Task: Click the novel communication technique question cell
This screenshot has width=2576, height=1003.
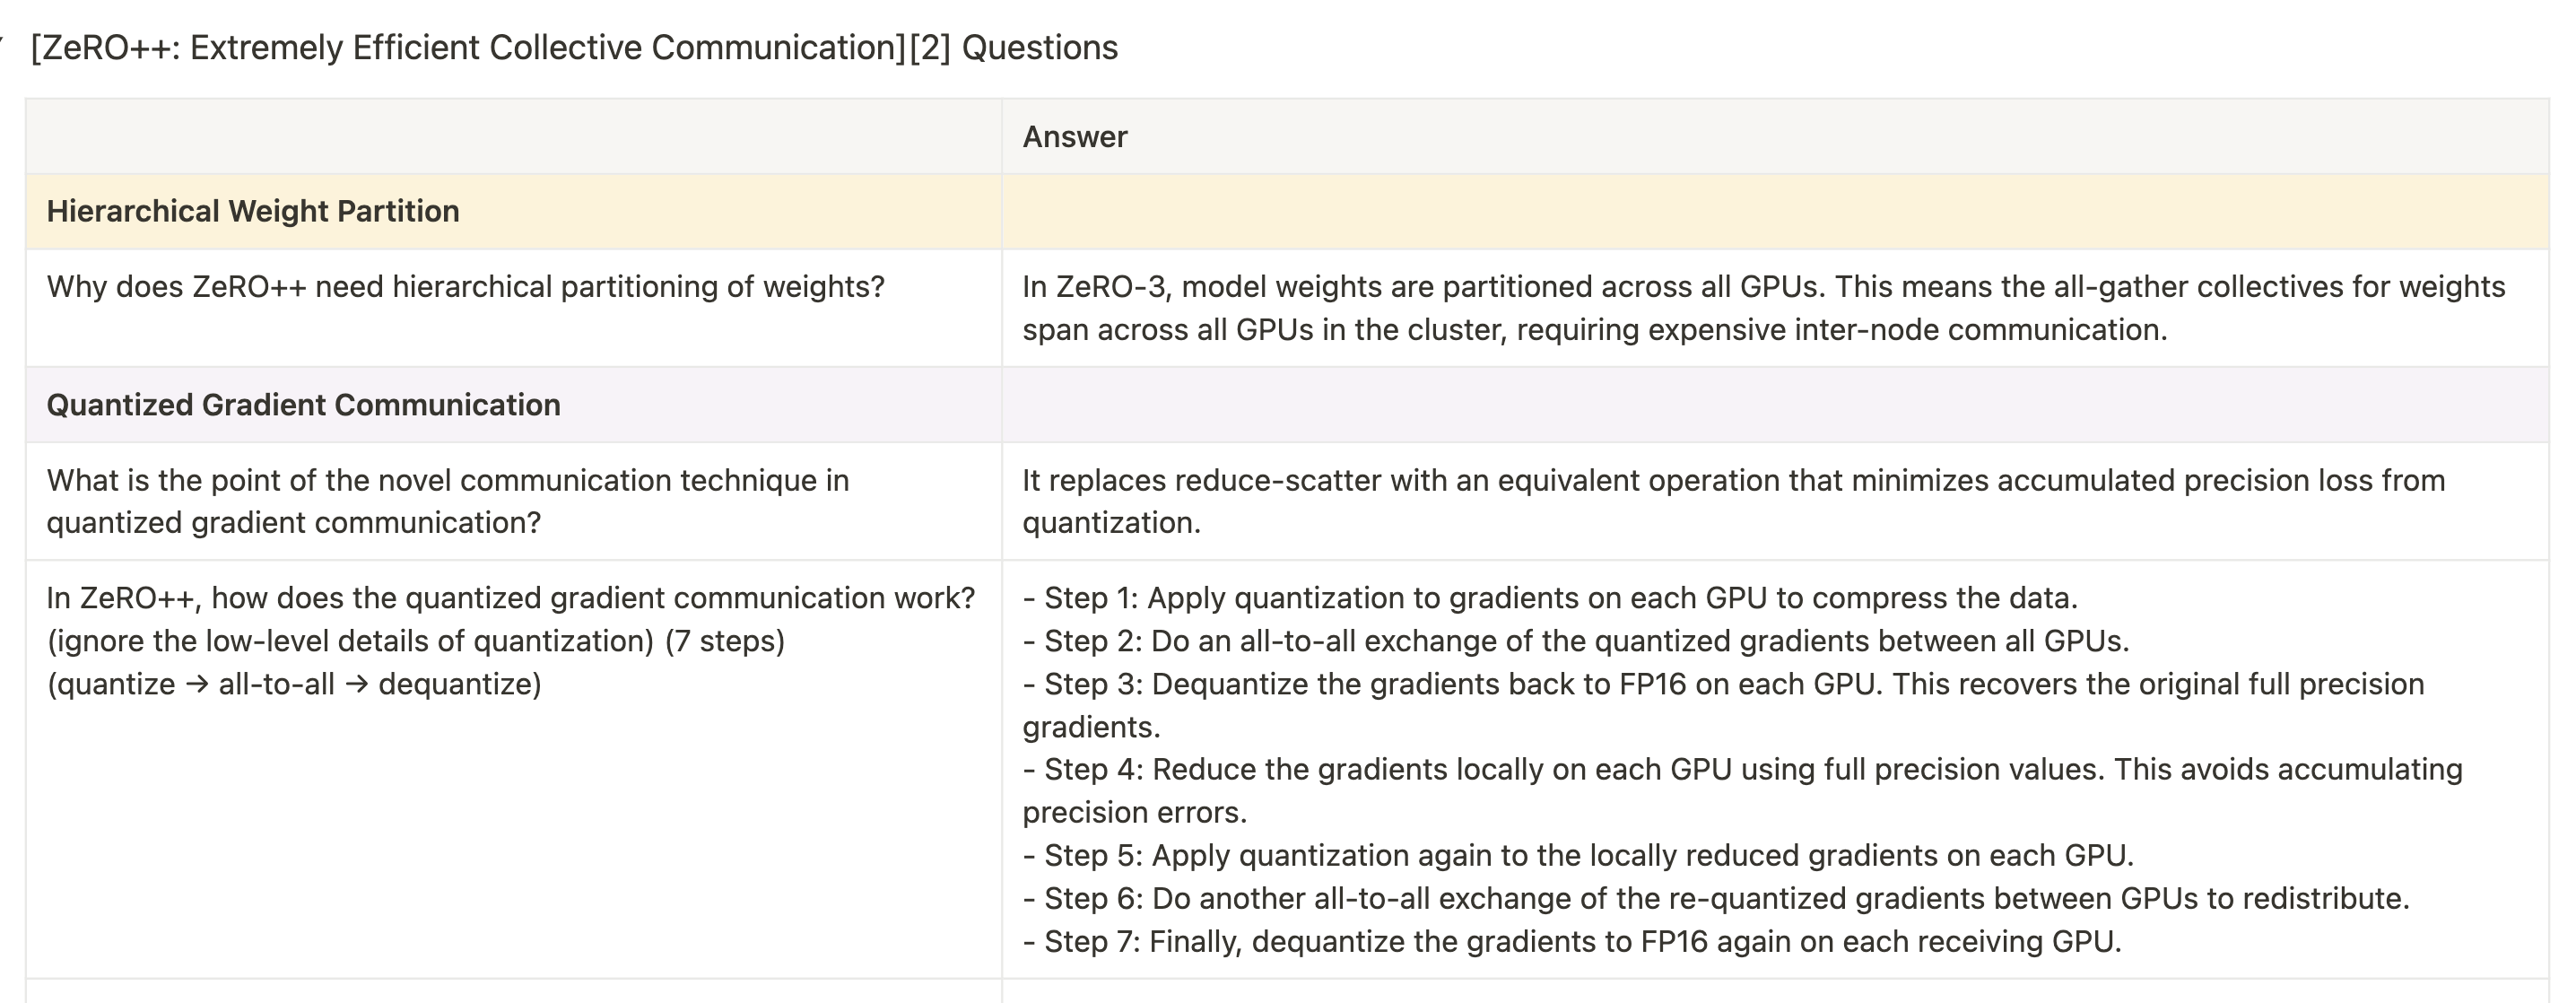Action: [514, 501]
